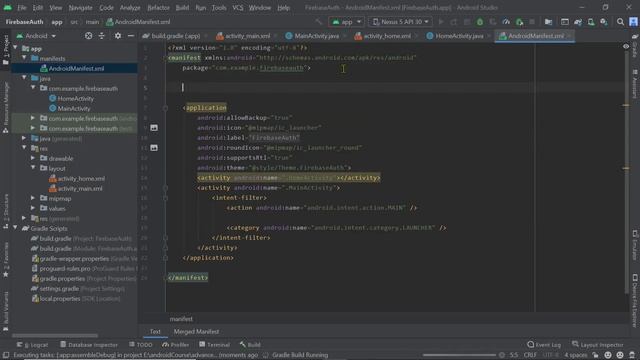Switch to HomeActivity.java editor tab
The image size is (640, 360).
455,36
